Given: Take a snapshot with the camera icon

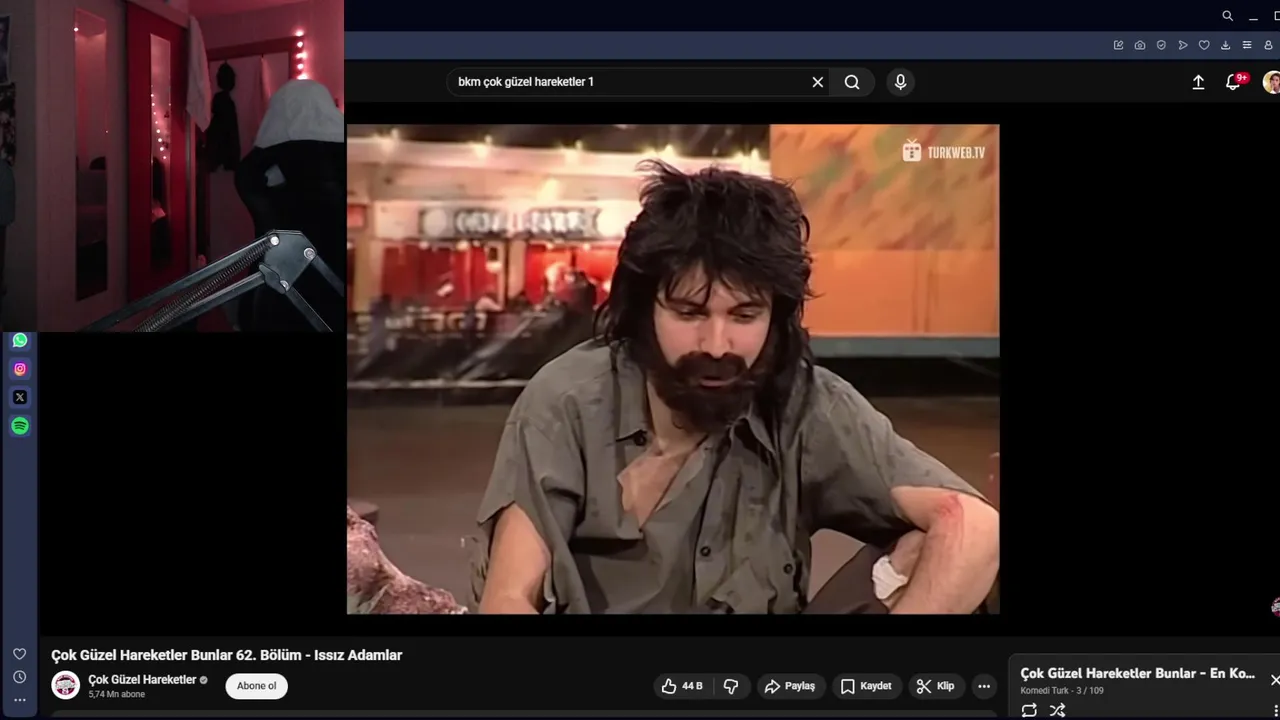Looking at the screenshot, I should click(1140, 45).
